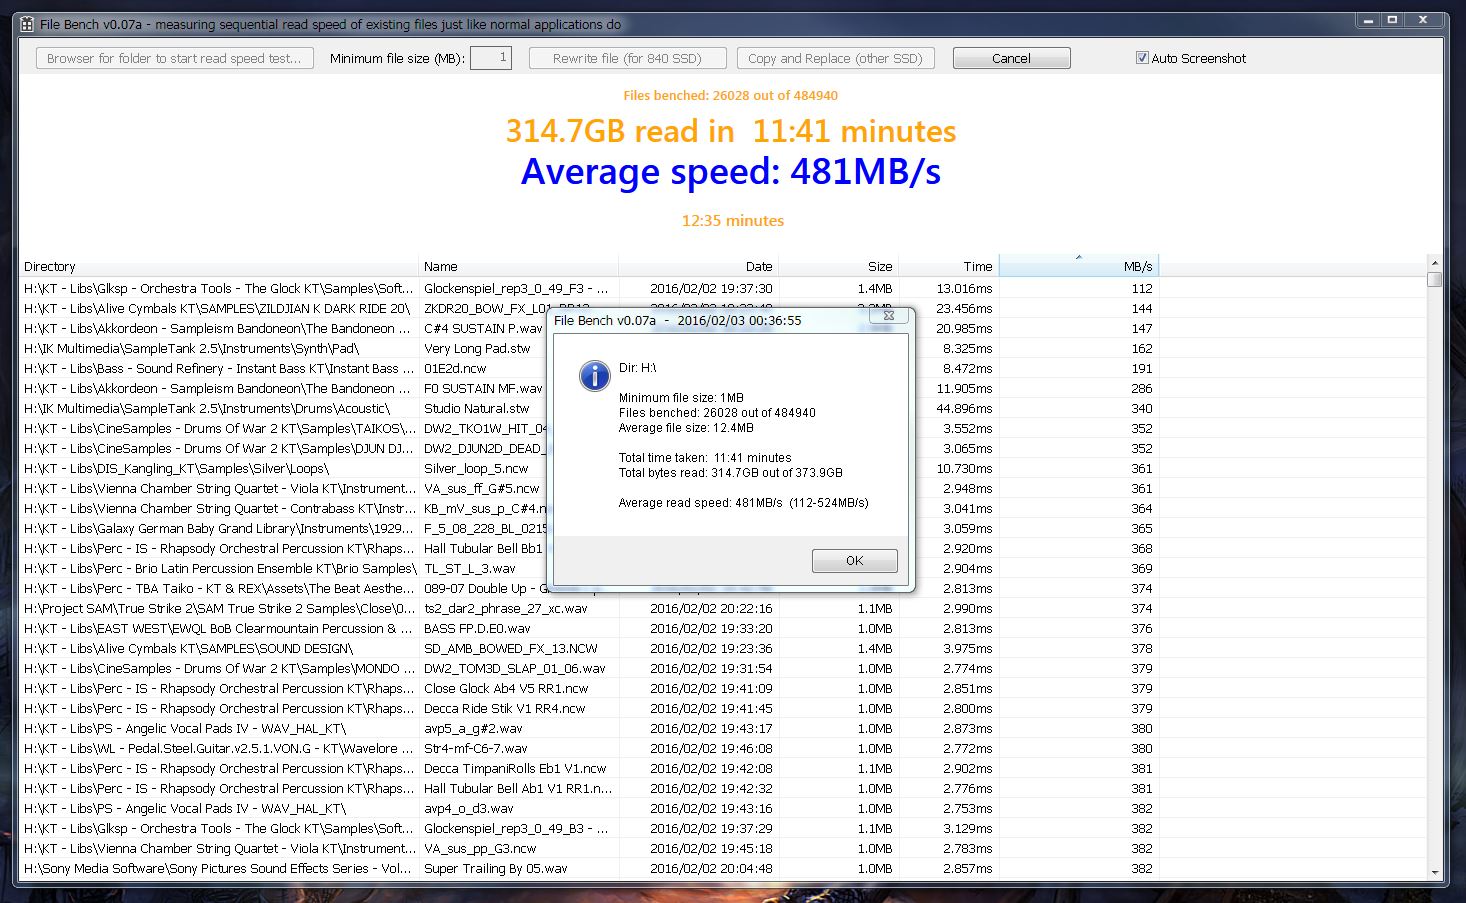Sort by the MB/s column header
The height and width of the screenshot is (903, 1466).
click(1078, 266)
